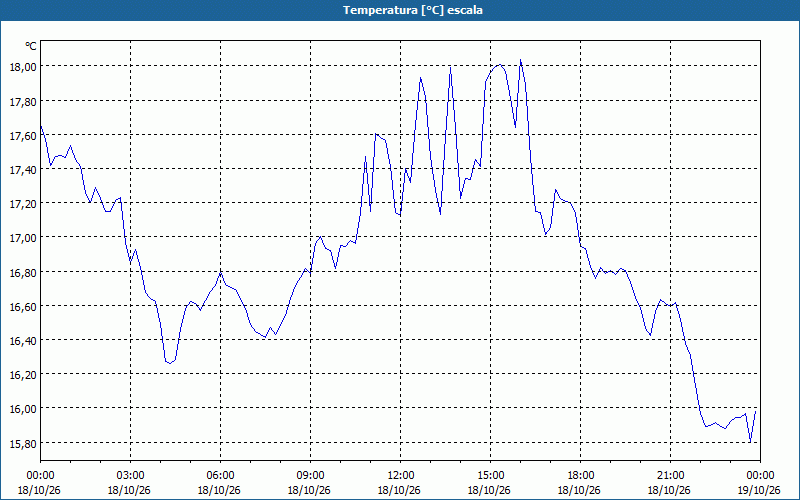Select the 17,00 y-axis value

(23, 238)
